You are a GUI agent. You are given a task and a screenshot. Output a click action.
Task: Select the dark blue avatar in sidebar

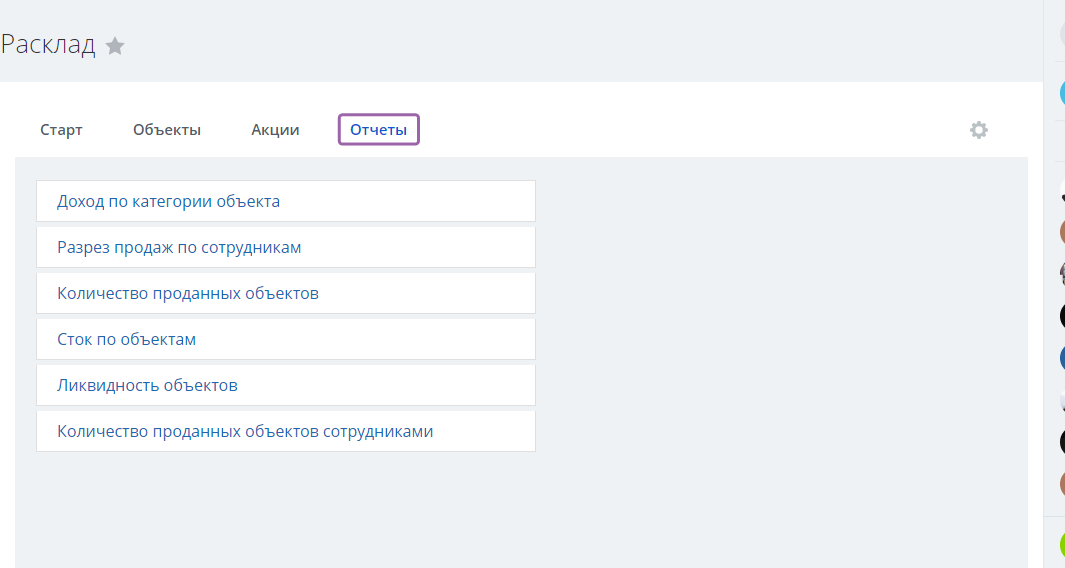[1062, 358]
